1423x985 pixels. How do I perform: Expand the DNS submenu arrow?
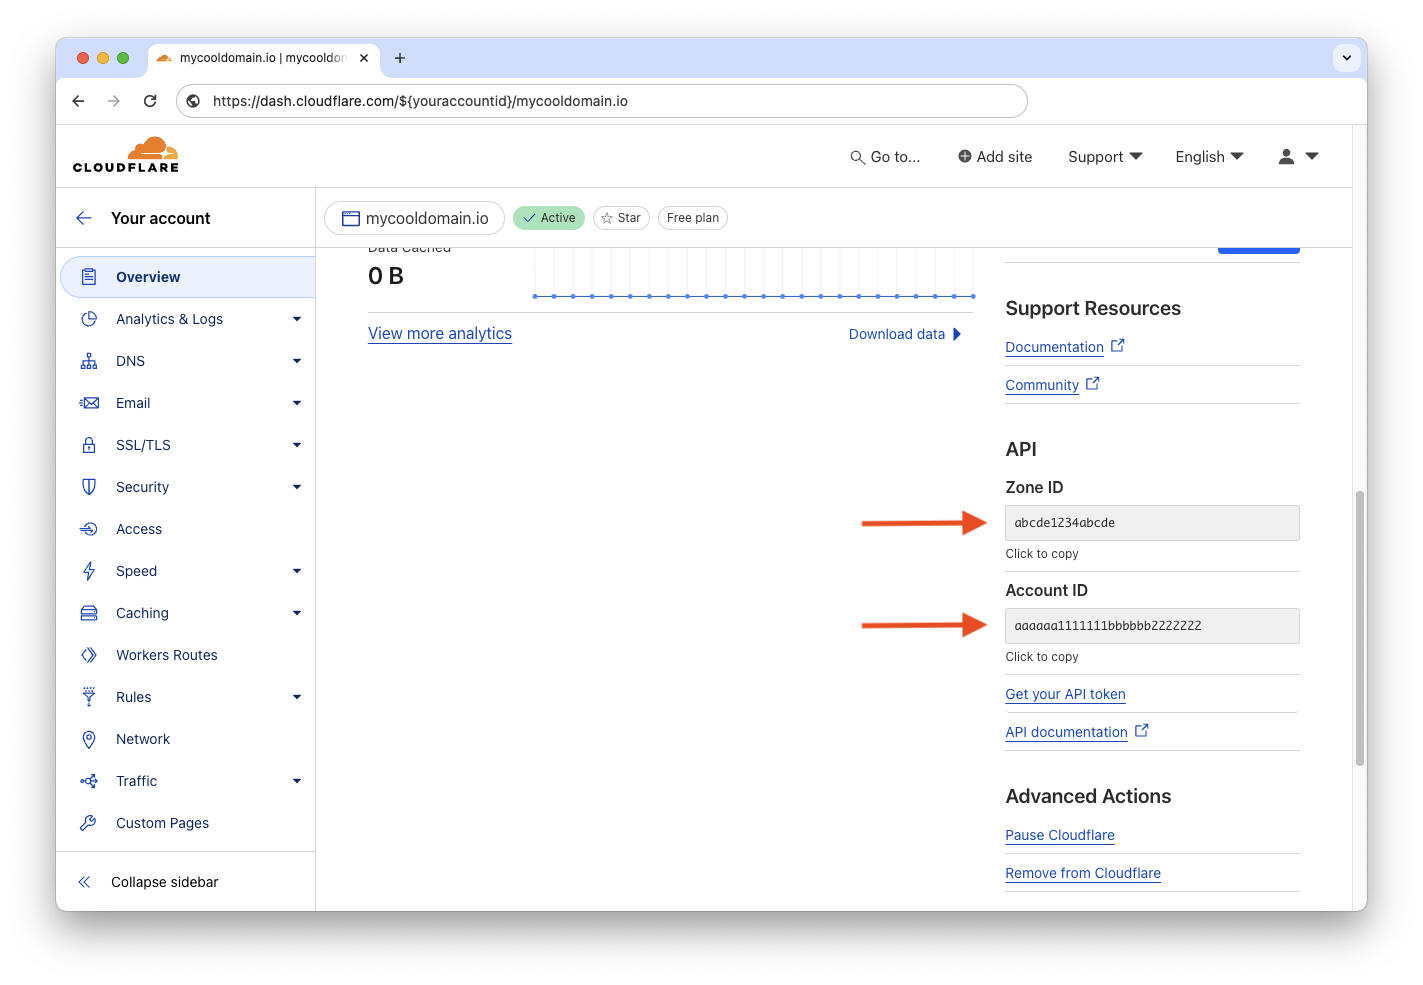click(x=297, y=361)
